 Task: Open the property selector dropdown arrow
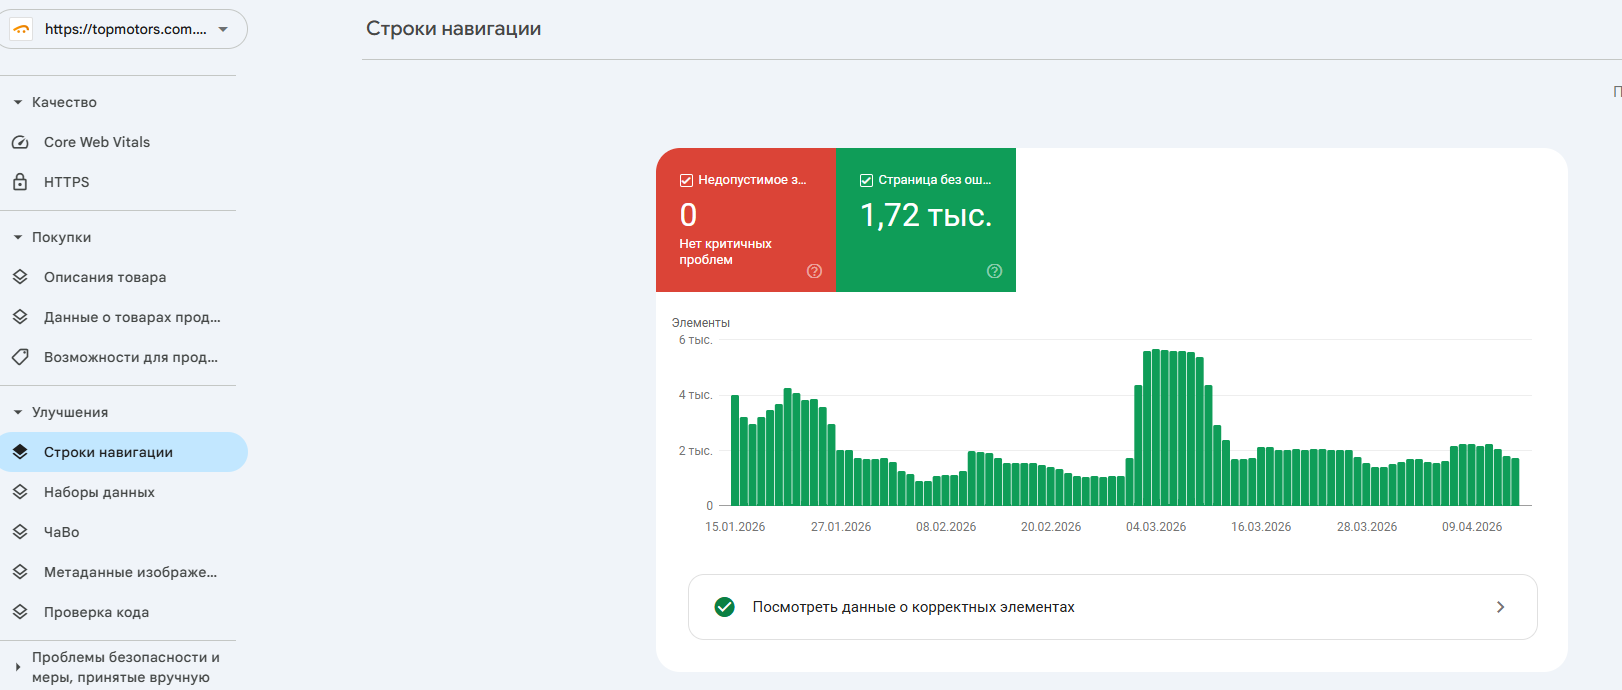[223, 29]
